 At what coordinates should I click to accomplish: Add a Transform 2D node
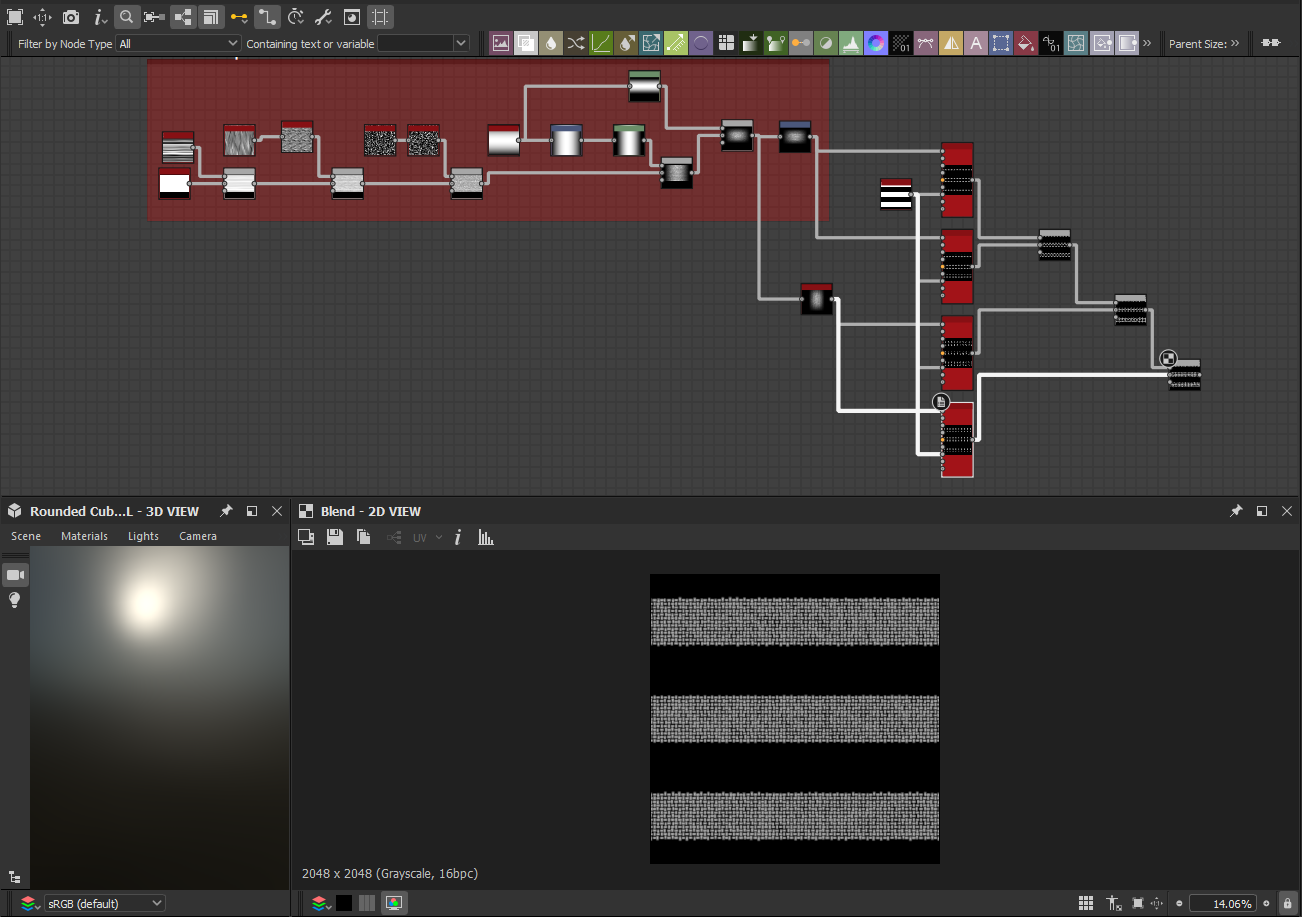coord(1001,43)
